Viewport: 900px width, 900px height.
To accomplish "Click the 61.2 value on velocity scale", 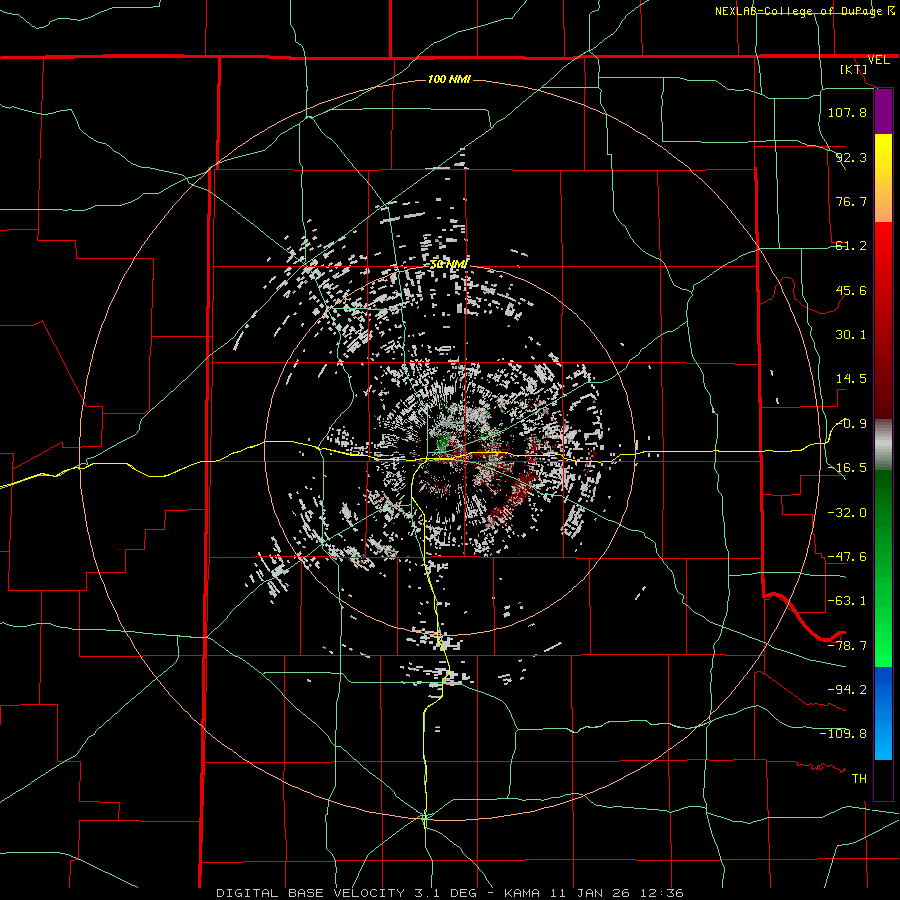I will [851, 246].
